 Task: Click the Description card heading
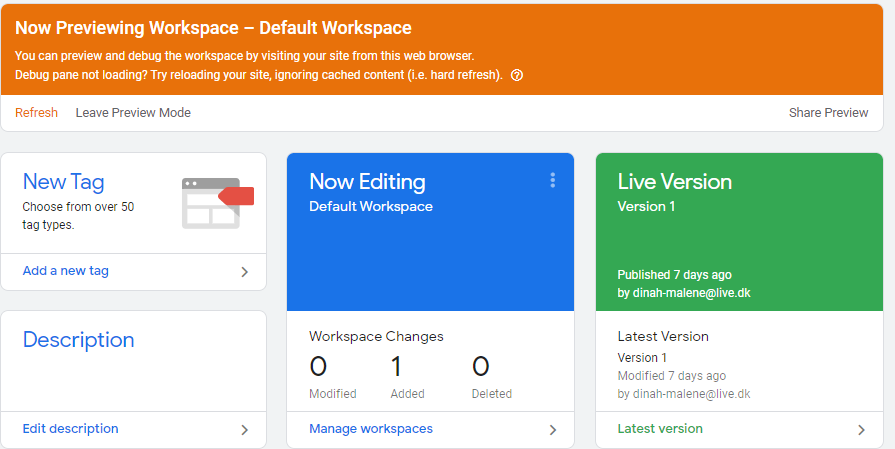78,339
